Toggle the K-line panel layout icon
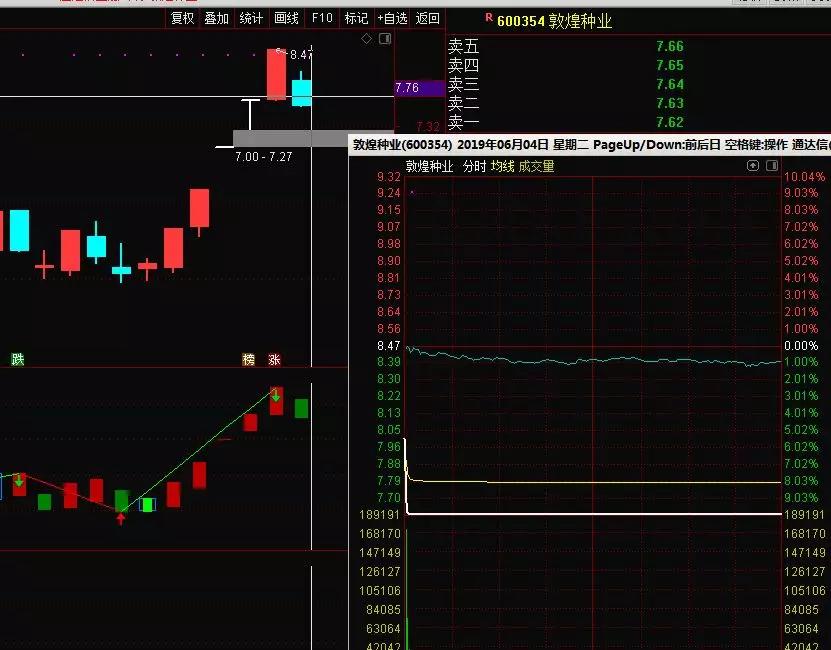 point(383,39)
